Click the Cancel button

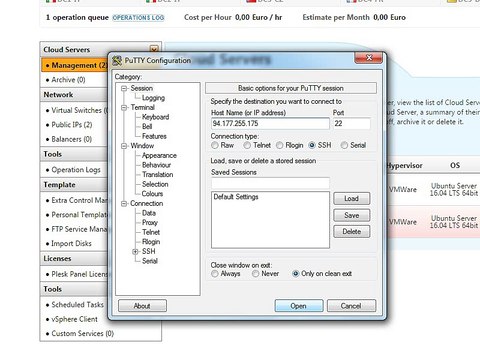coord(351,306)
